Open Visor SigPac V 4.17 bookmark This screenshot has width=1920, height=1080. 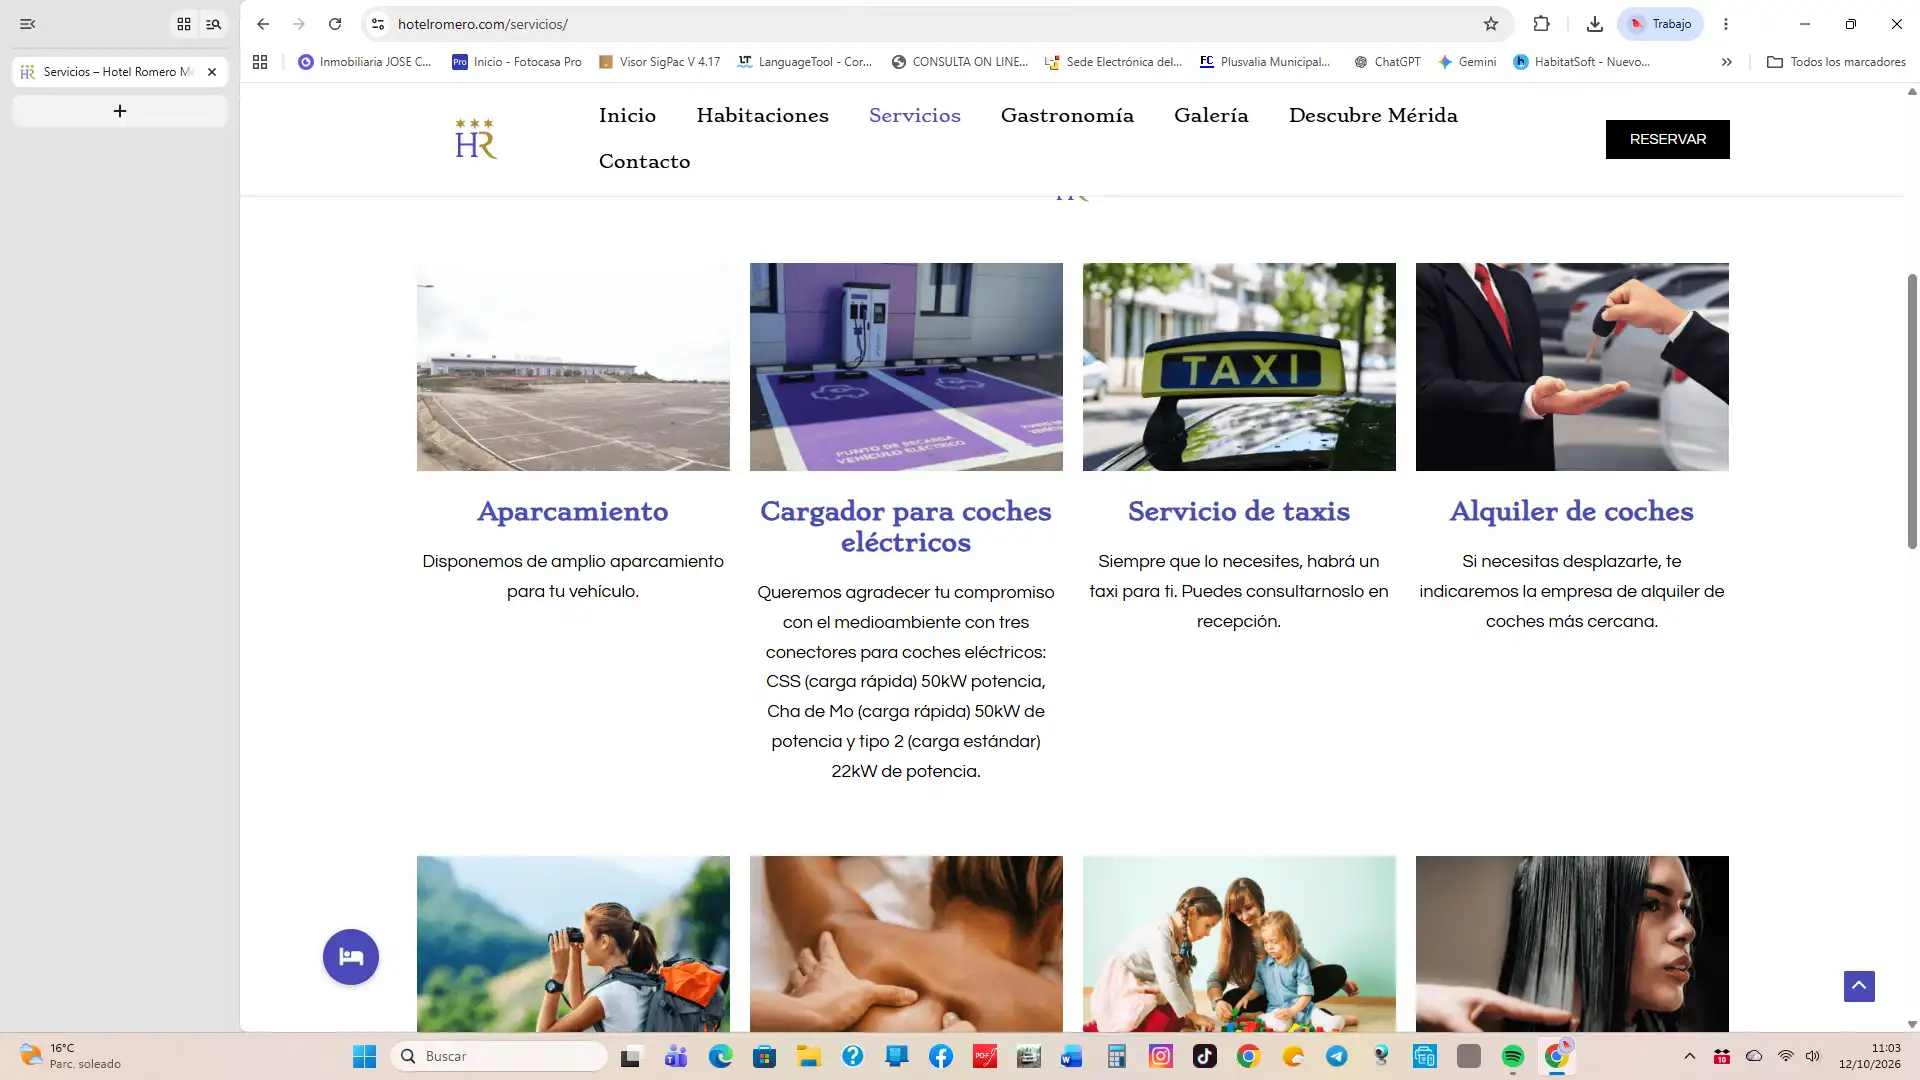(659, 62)
